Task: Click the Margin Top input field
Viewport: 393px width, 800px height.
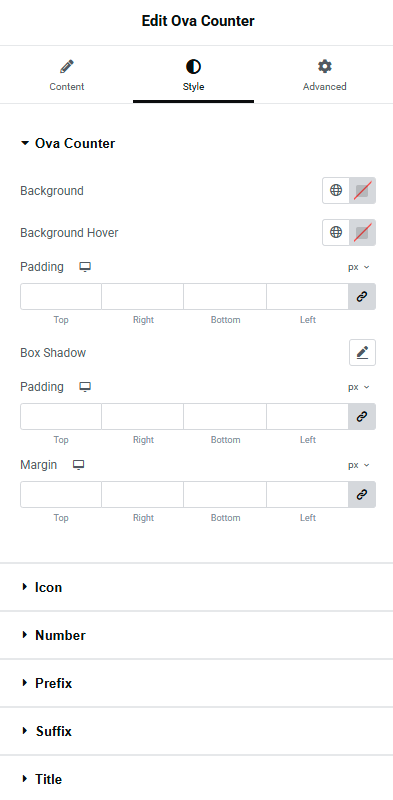Action: 61,494
